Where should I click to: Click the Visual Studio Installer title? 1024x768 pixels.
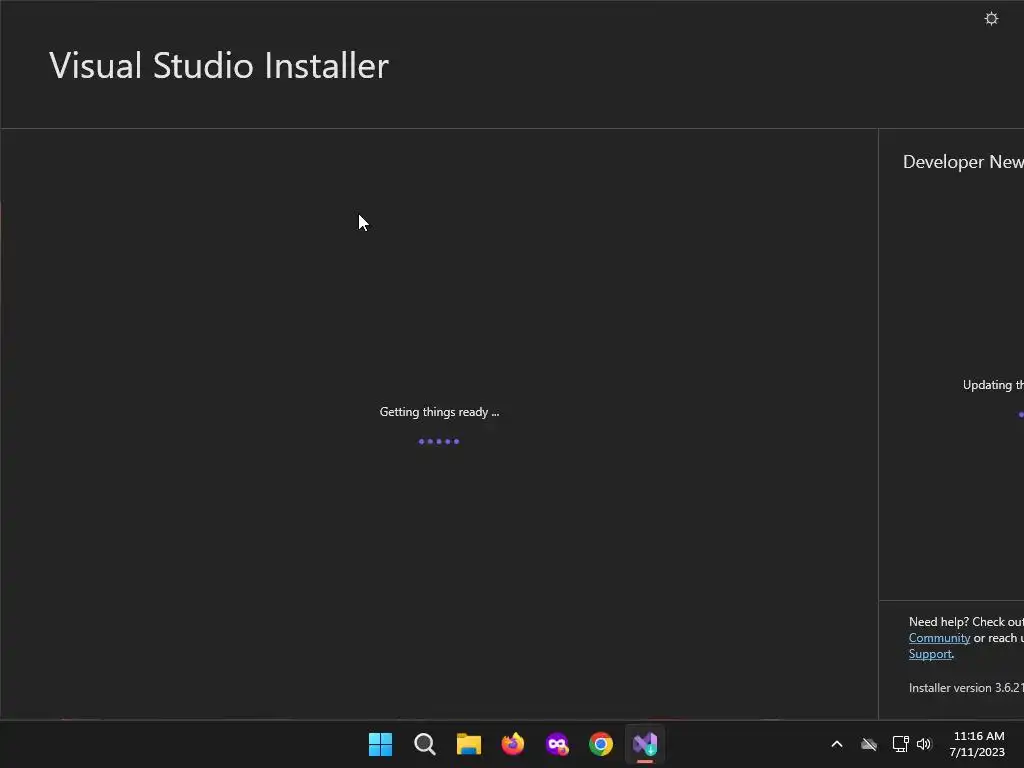point(219,65)
